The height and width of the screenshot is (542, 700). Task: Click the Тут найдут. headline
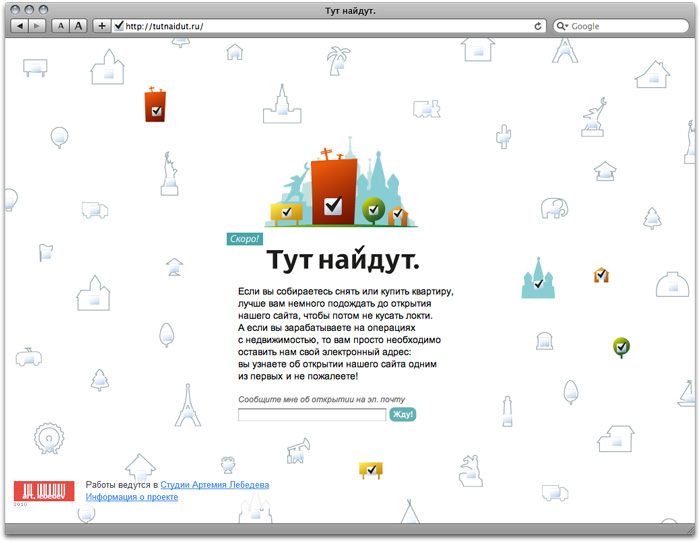(x=343, y=260)
